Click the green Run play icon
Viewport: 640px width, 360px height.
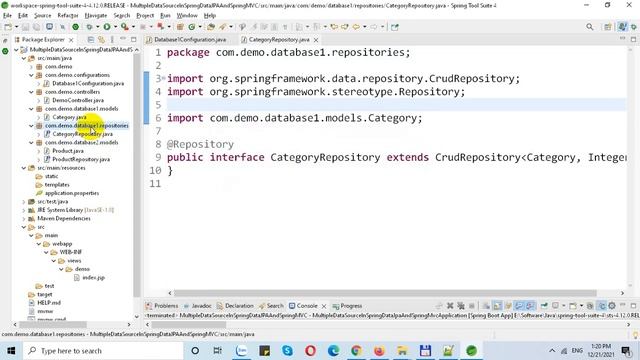click(x=107, y=27)
